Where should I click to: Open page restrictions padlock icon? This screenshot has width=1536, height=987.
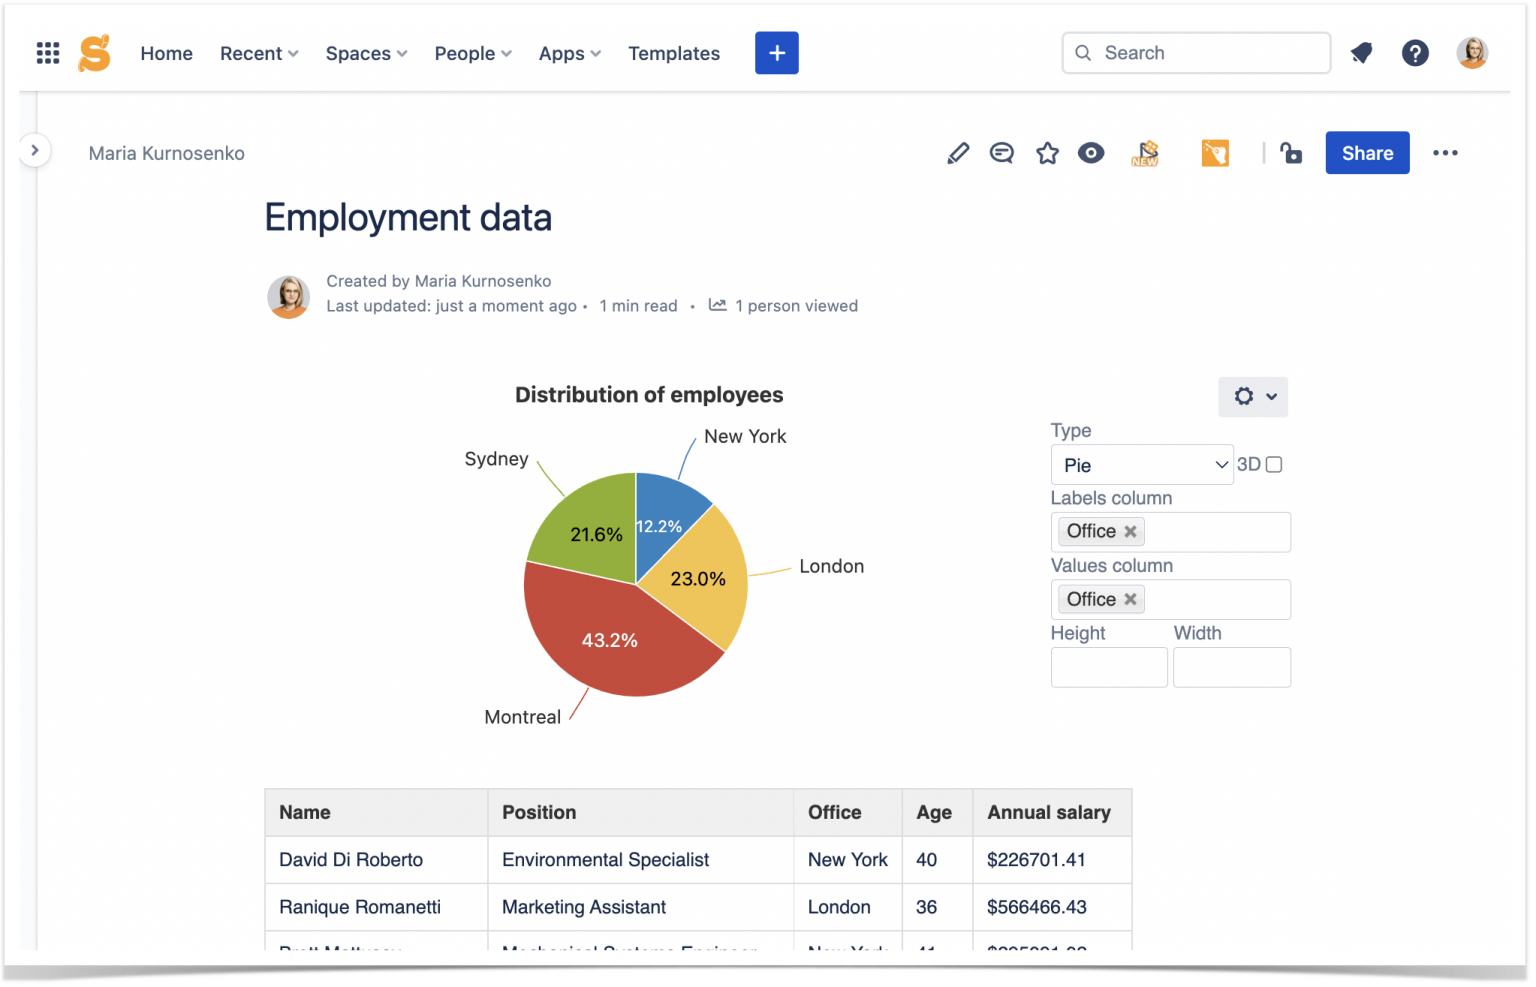[1291, 153]
